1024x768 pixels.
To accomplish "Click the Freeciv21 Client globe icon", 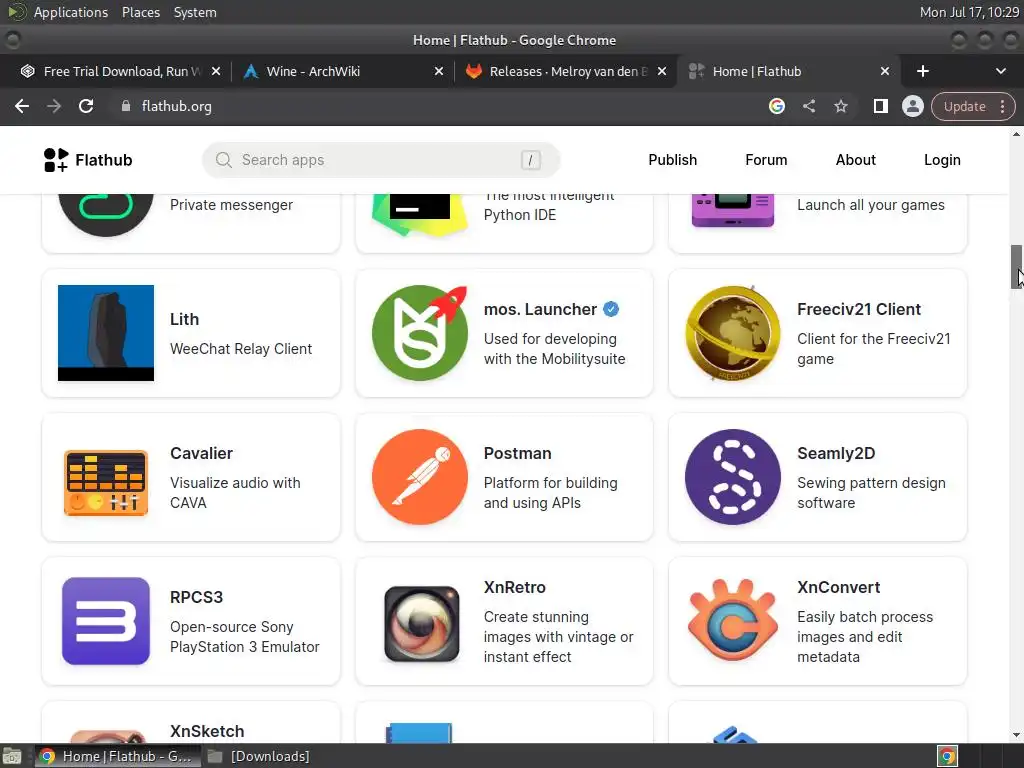I will 733,332.
